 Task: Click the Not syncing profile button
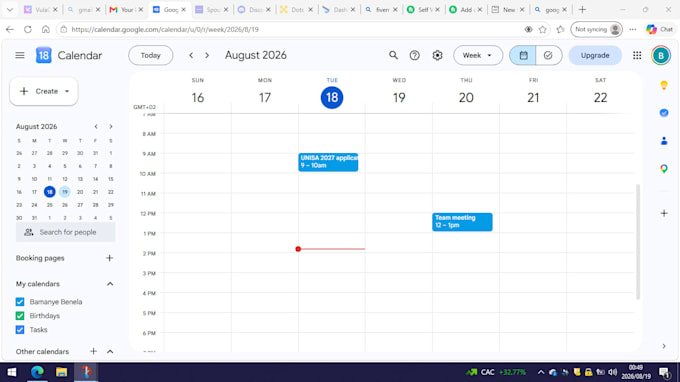click(597, 29)
